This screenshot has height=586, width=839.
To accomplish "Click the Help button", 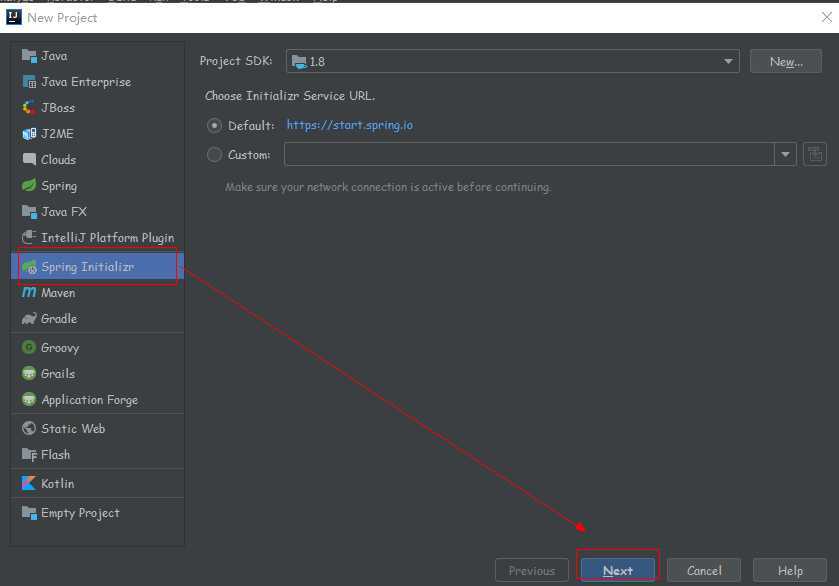I will point(790,570).
